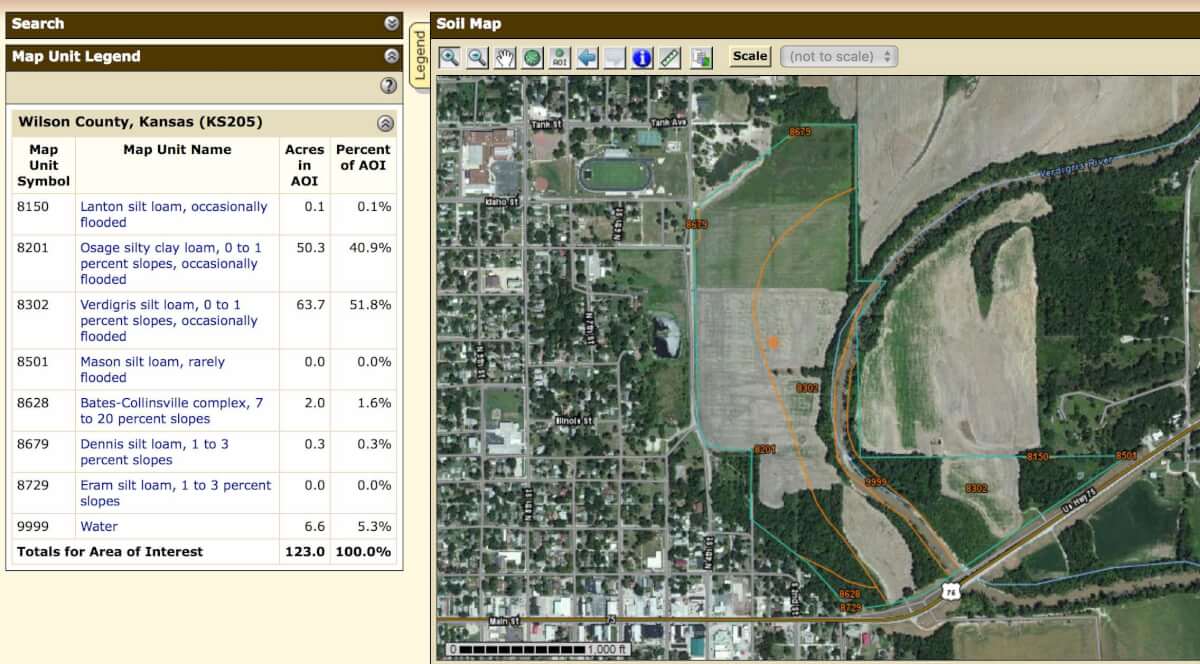Open the map scale dropdown
Image resolution: width=1200 pixels, height=664 pixels.
(839, 57)
